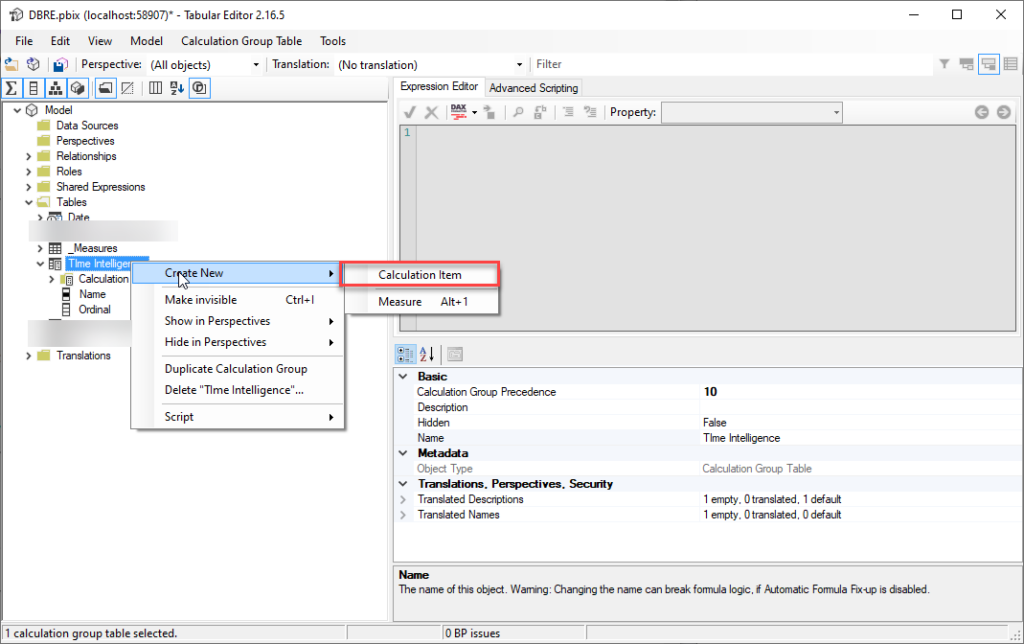Toggle alphabetical sort A-Z in tree toolbar
This screenshot has width=1024, height=644.
177,88
